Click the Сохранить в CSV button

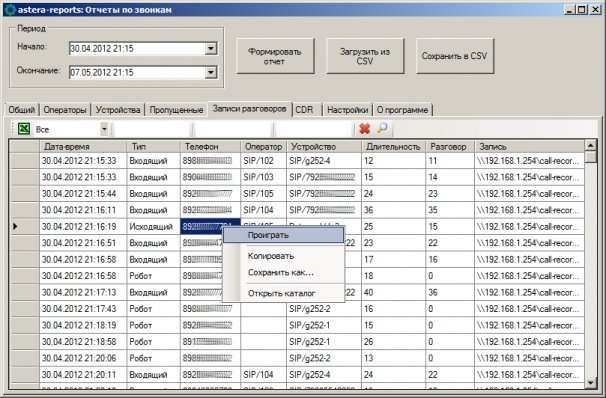pyautogui.click(x=454, y=56)
